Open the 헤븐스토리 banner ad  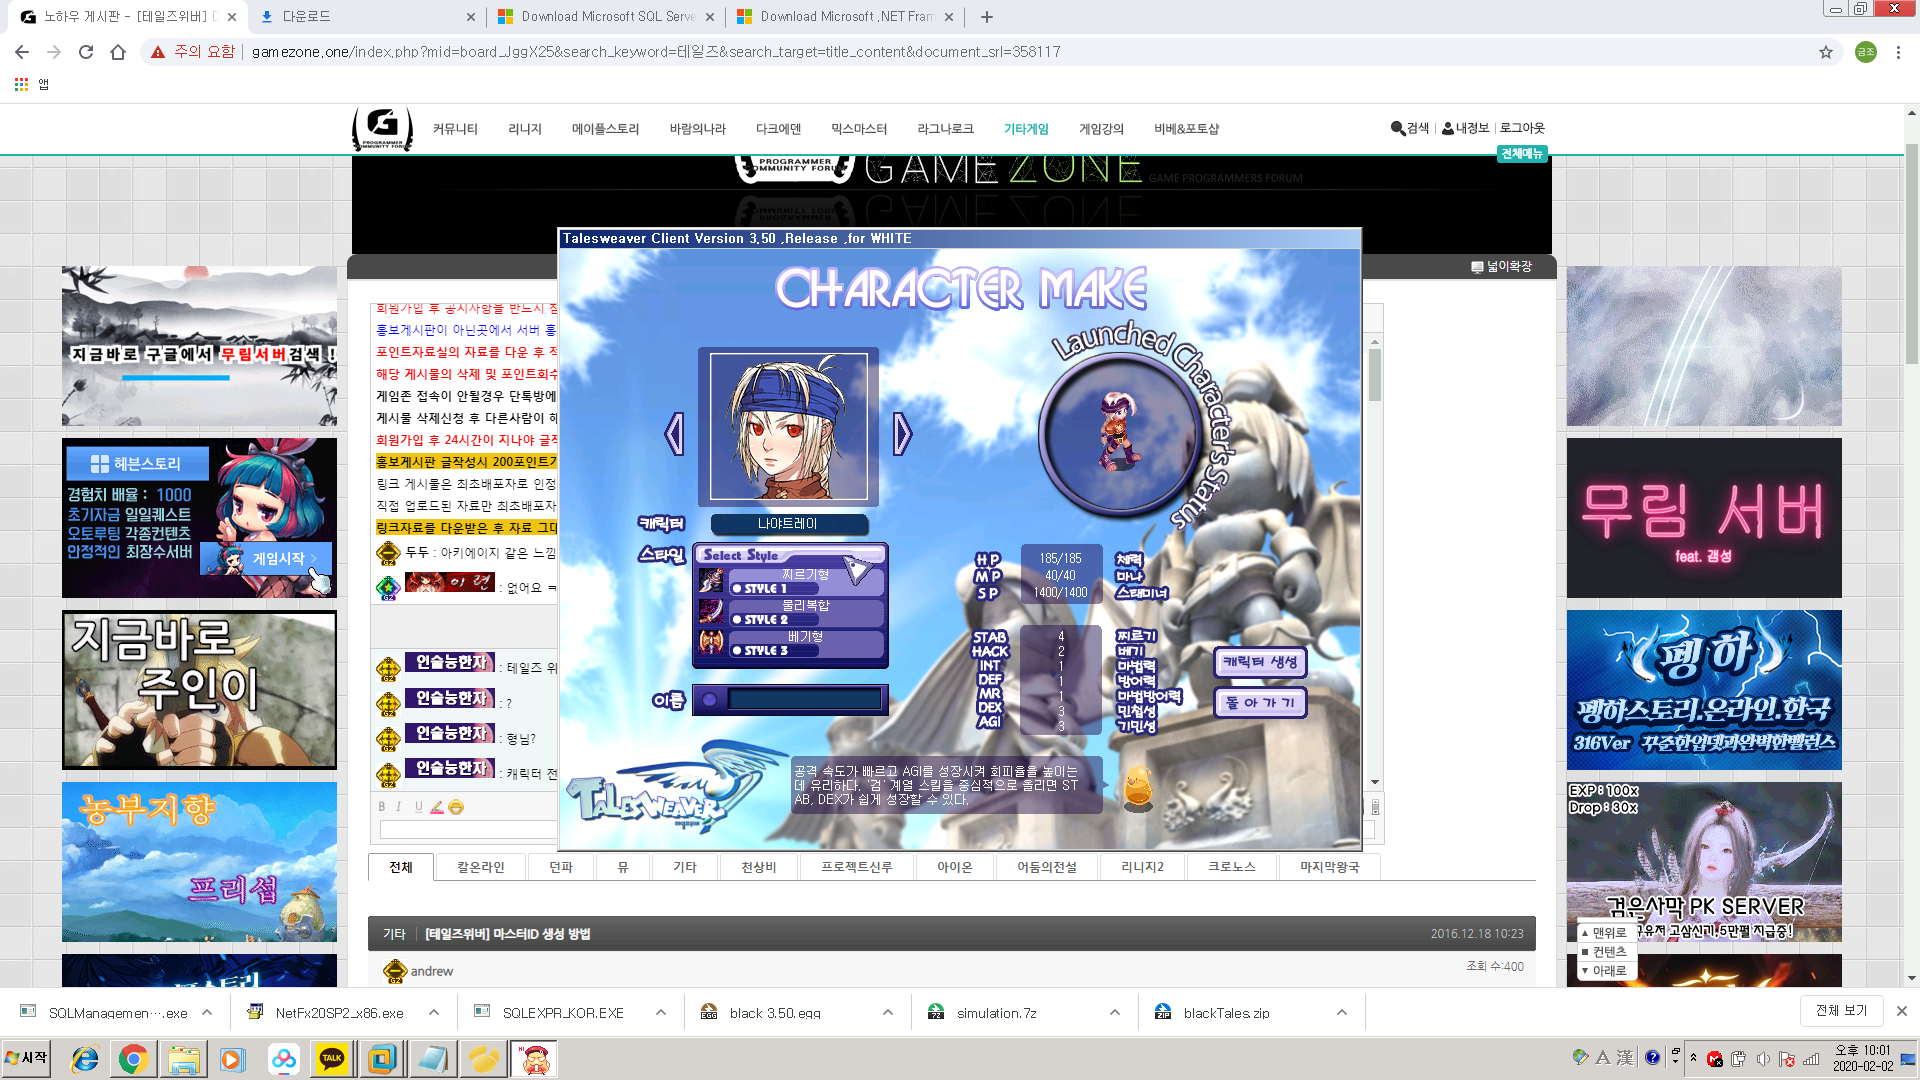coord(199,518)
